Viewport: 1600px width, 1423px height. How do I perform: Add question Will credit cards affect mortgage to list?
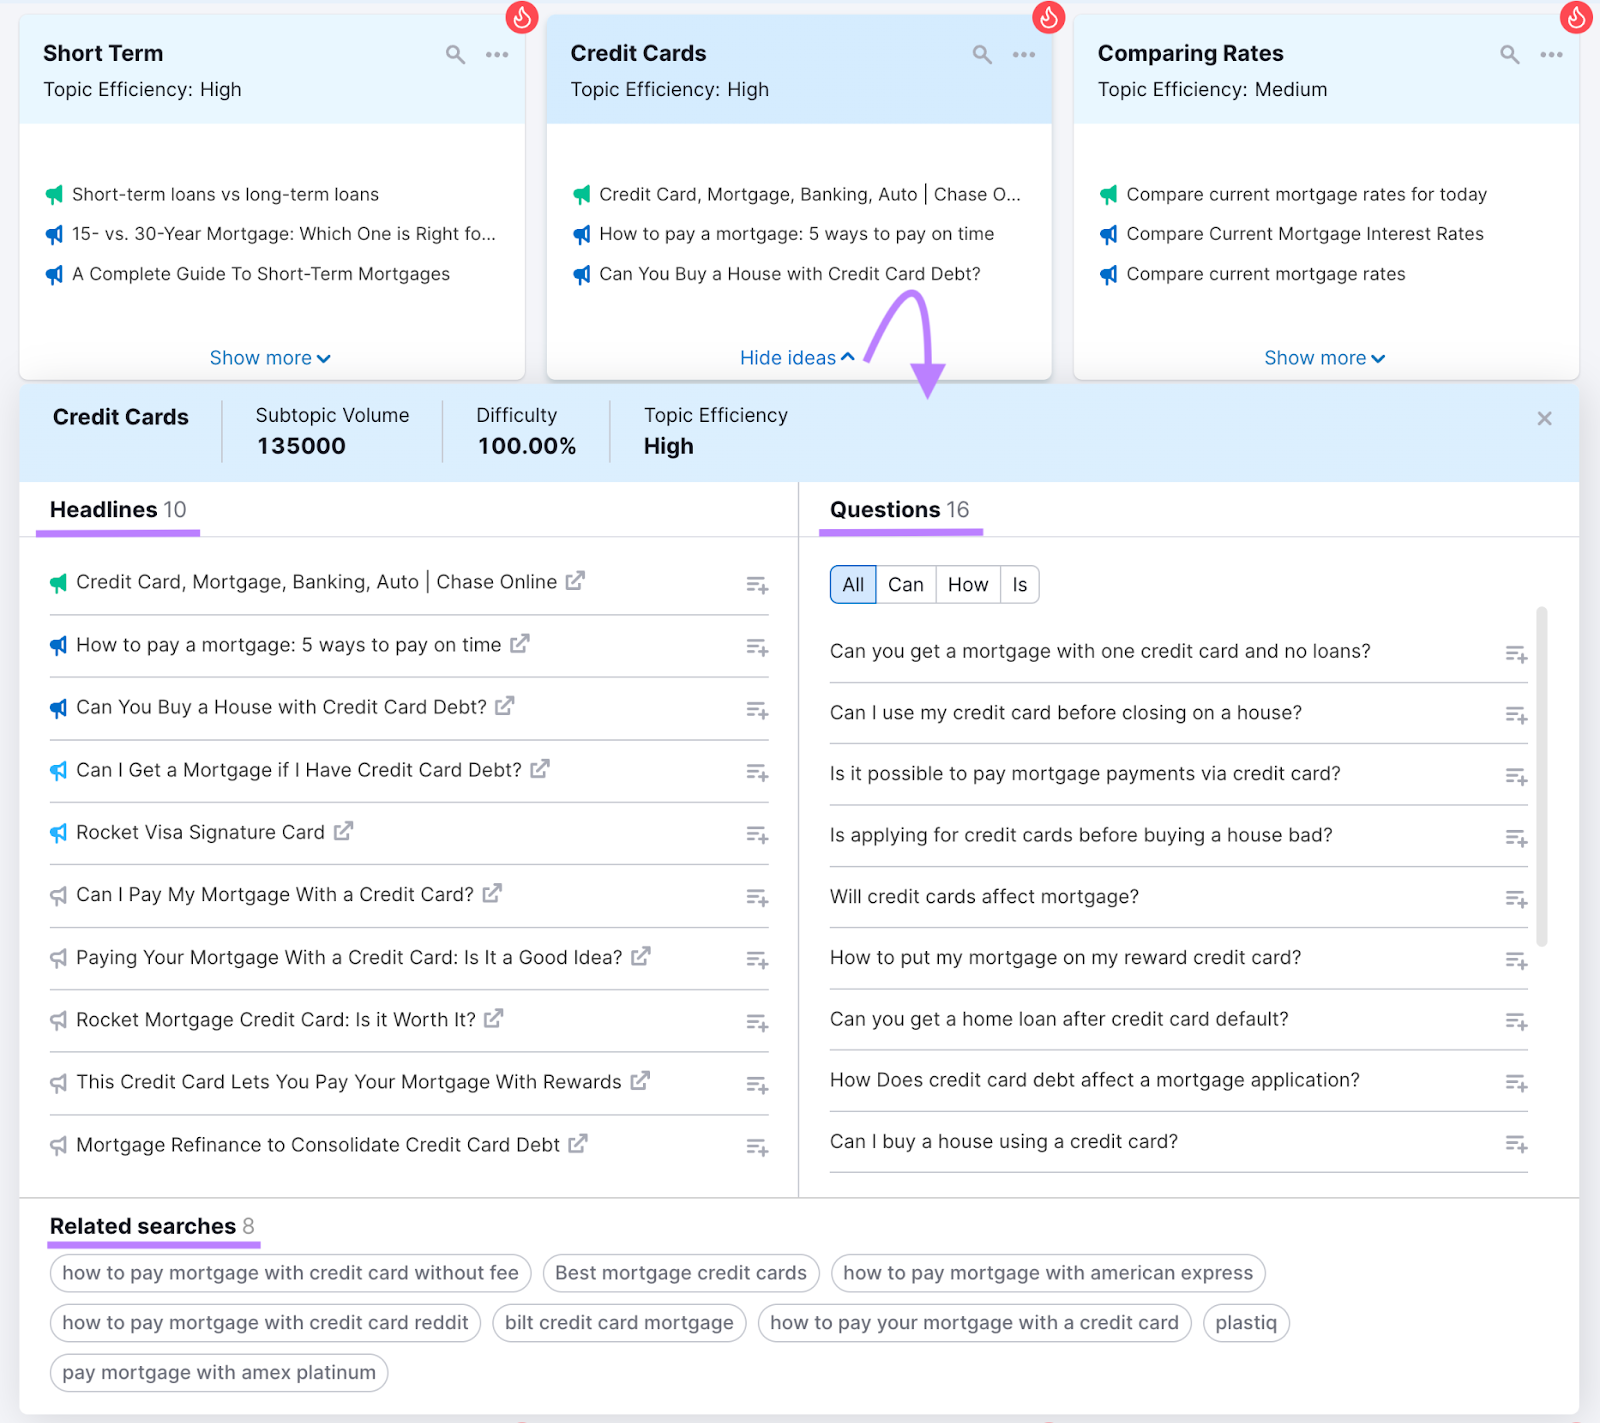point(1516,898)
